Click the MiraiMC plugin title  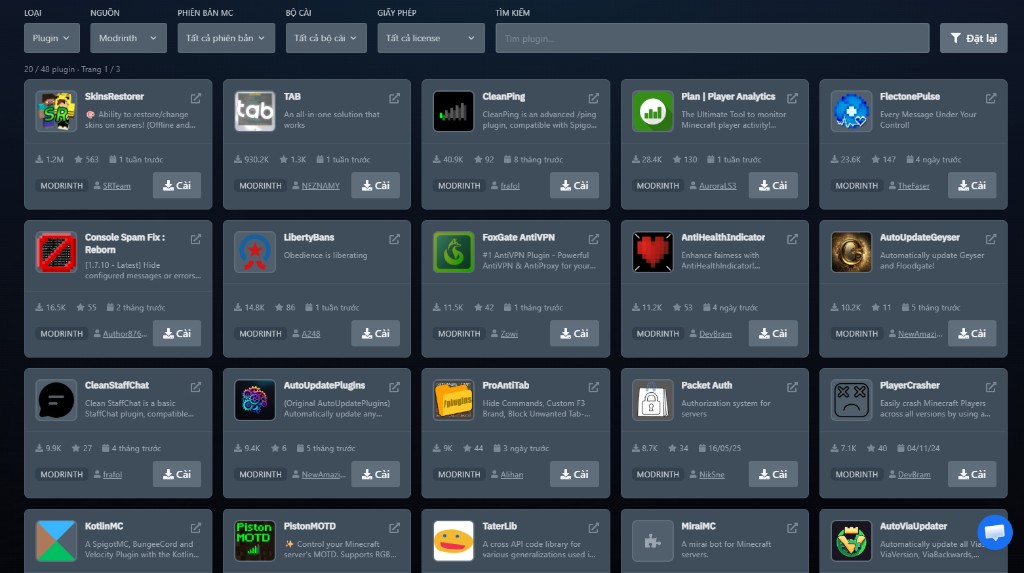pos(698,526)
